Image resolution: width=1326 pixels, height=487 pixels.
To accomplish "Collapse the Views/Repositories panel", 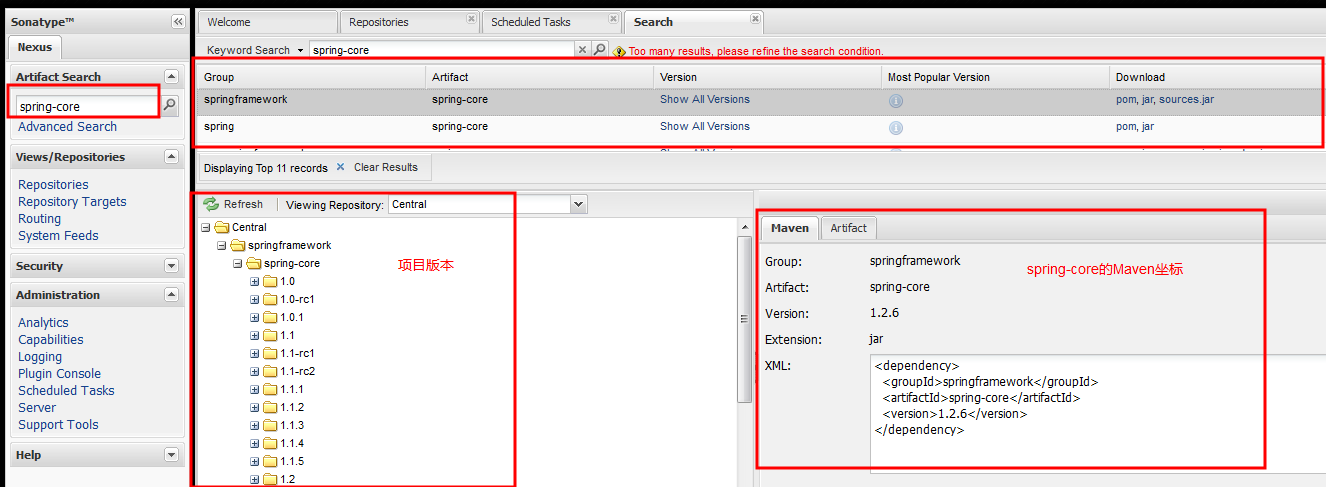I will 171,157.
